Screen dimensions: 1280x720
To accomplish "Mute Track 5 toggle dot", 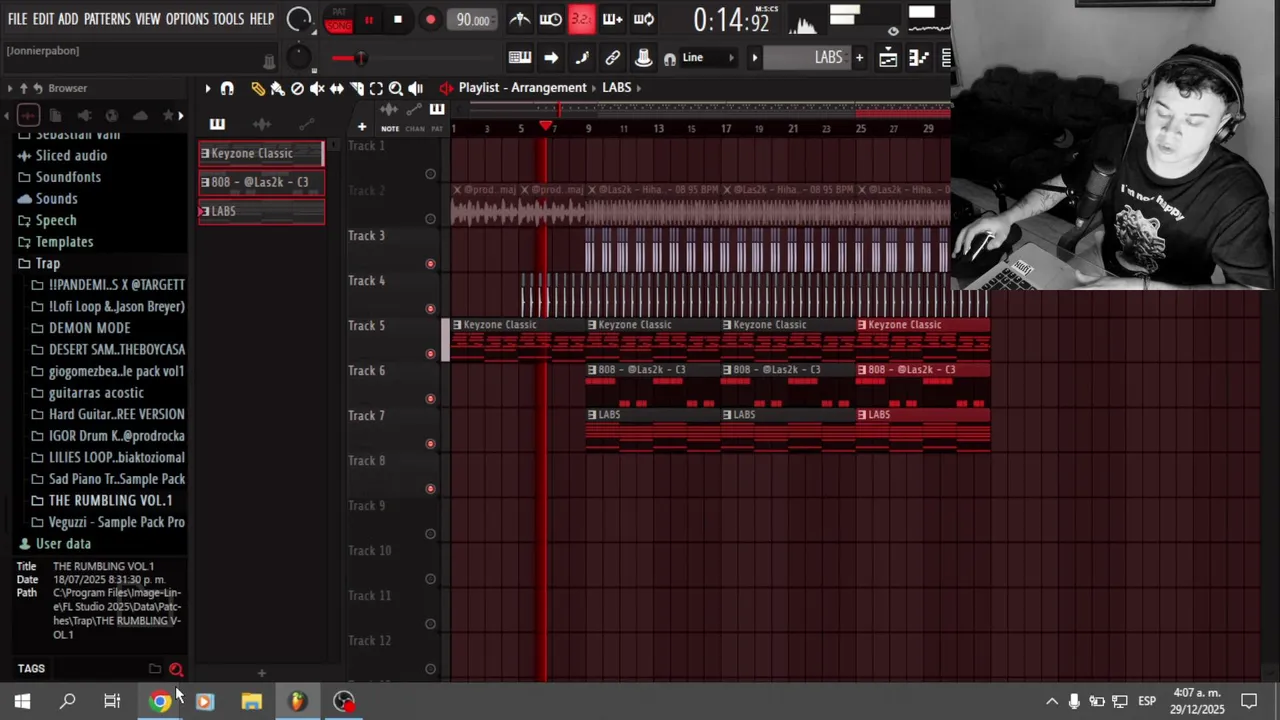I will tap(431, 354).
